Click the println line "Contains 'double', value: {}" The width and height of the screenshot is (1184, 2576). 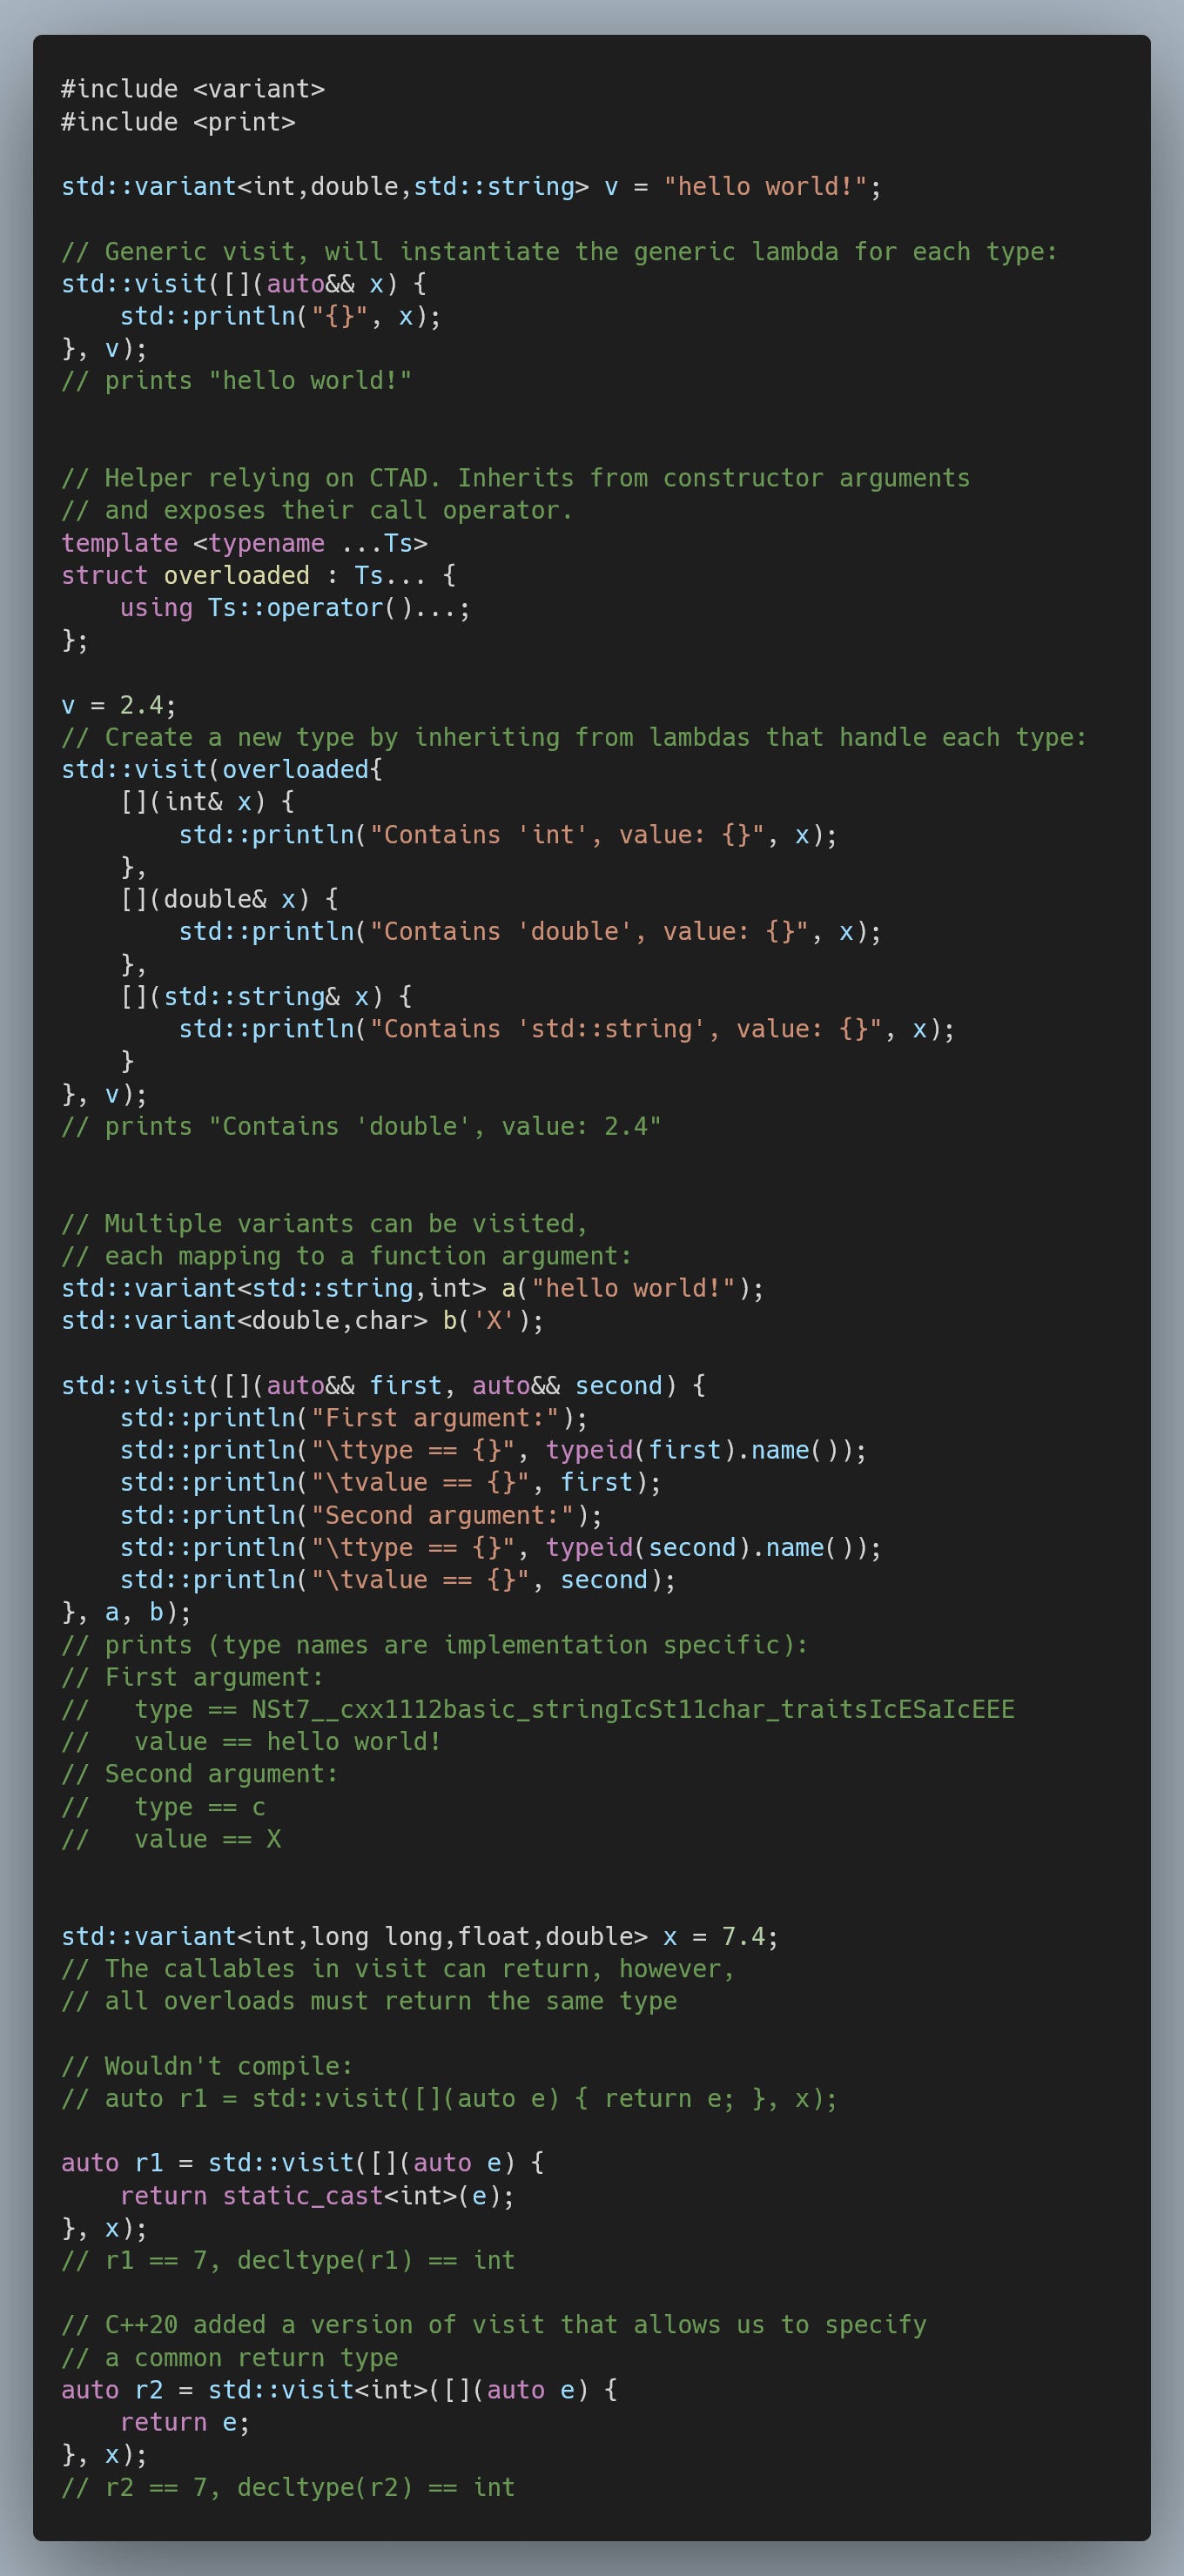tap(530, 932)
